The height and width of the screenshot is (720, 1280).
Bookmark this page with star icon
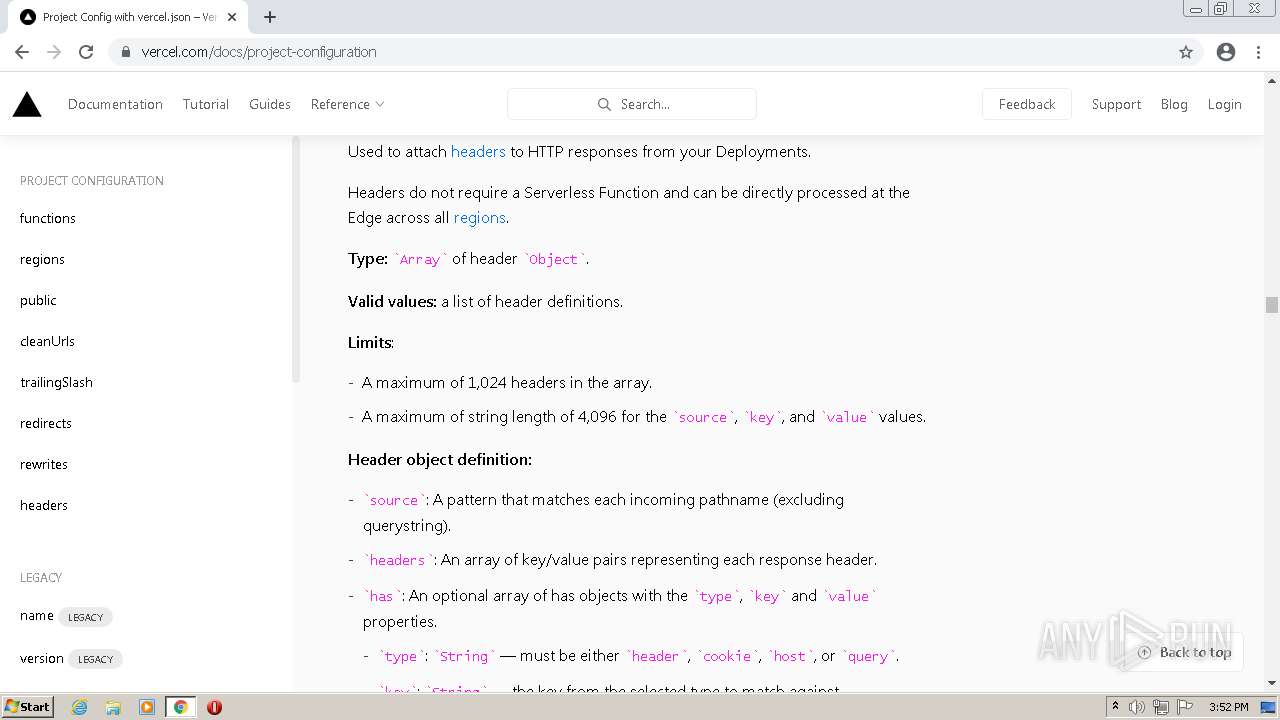[1186, 52]
